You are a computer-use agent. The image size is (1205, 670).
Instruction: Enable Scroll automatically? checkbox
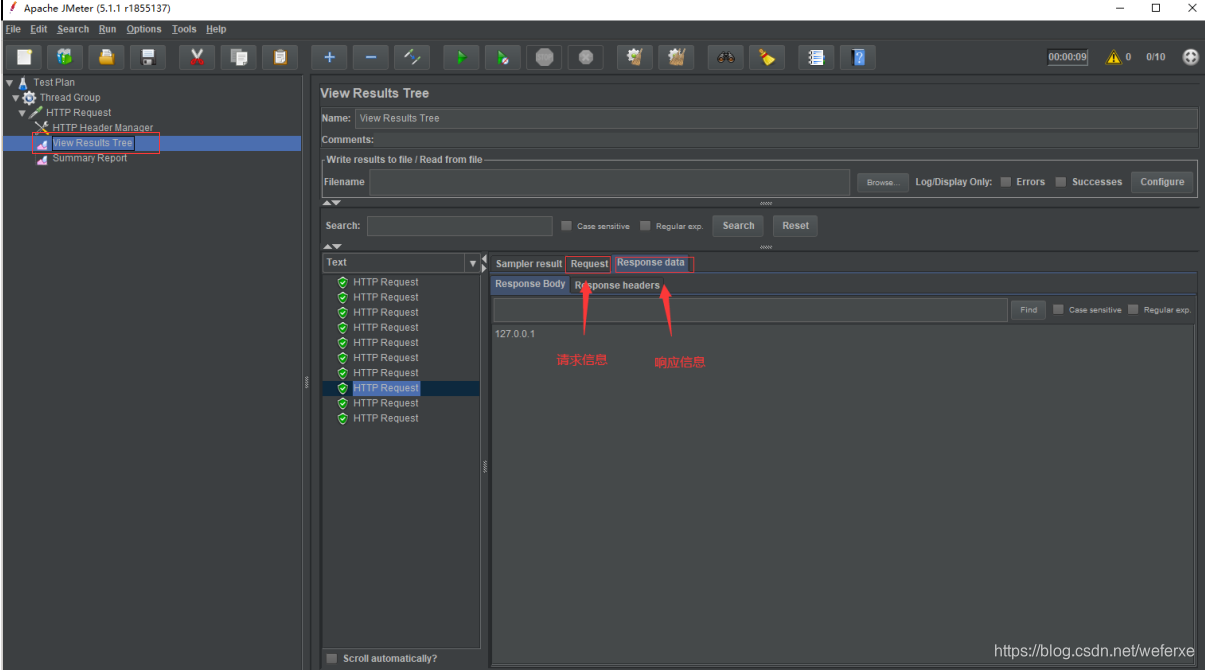tap(332, 658)
